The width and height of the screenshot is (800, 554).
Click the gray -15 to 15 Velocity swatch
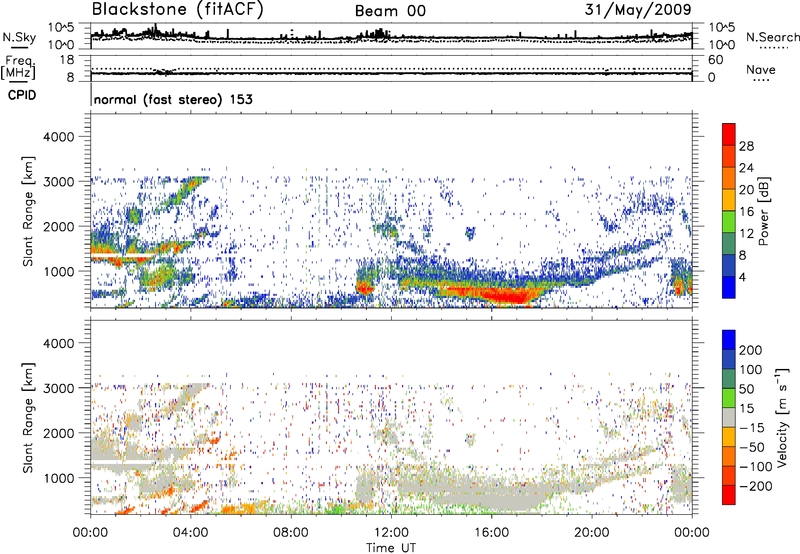[x=729, y=417]
